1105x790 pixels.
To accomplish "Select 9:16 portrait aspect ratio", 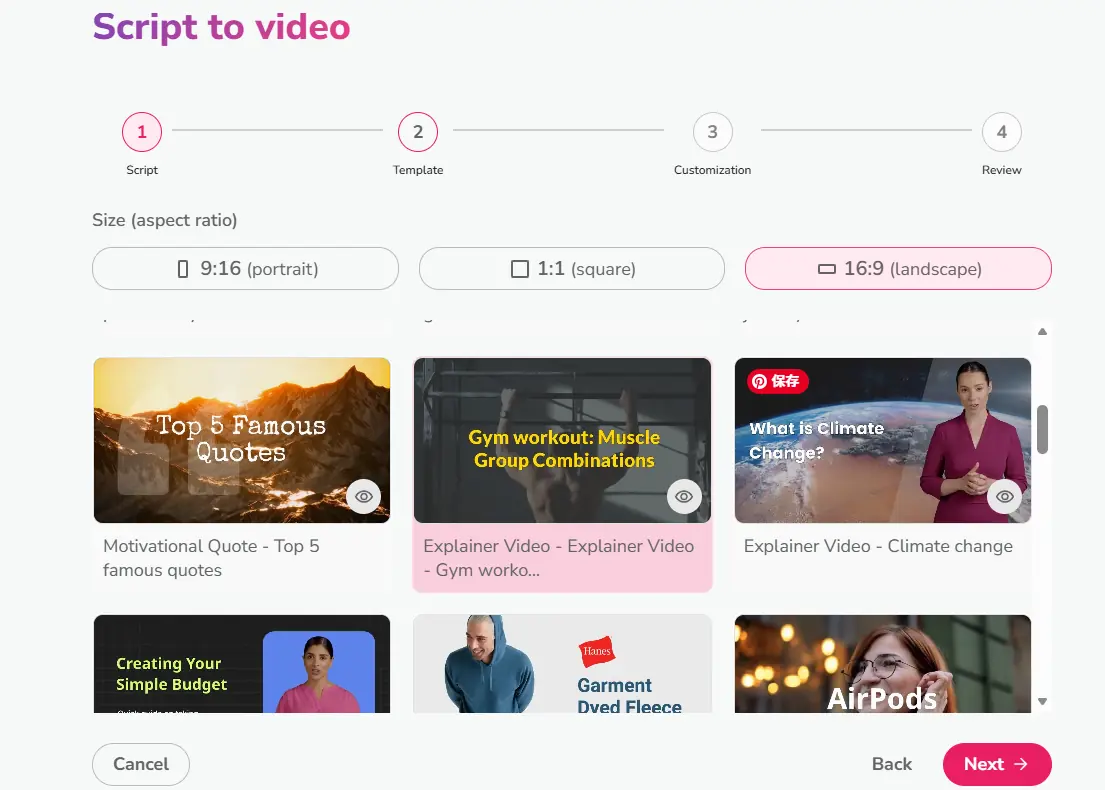I will pos(245,269).
